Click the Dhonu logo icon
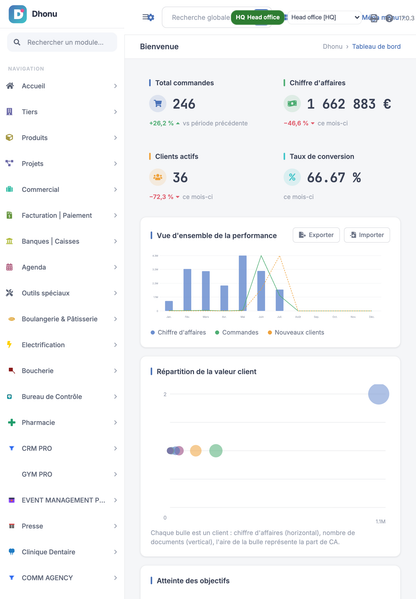 [x=18, y=14]
